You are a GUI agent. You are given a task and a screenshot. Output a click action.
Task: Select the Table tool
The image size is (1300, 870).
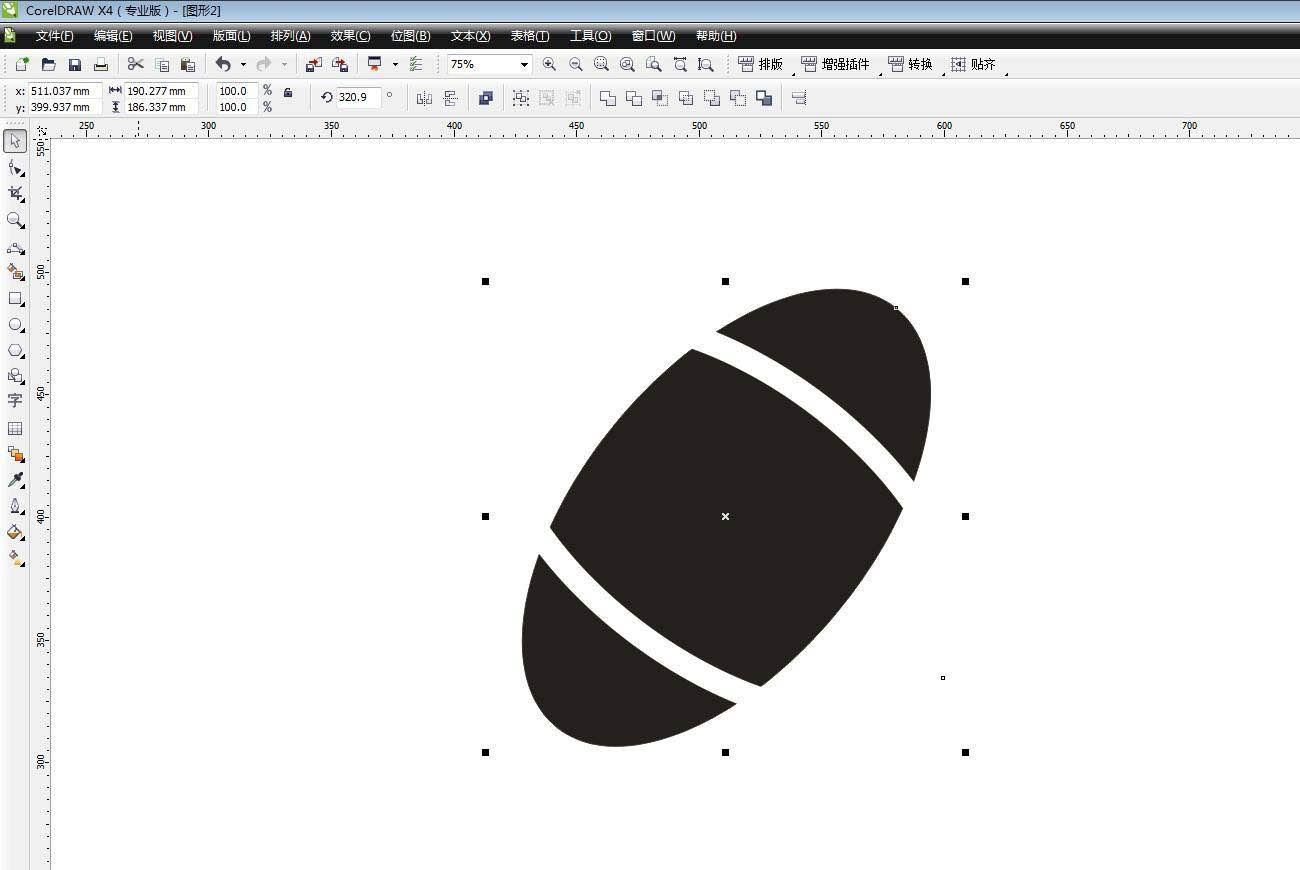[15, 428]
